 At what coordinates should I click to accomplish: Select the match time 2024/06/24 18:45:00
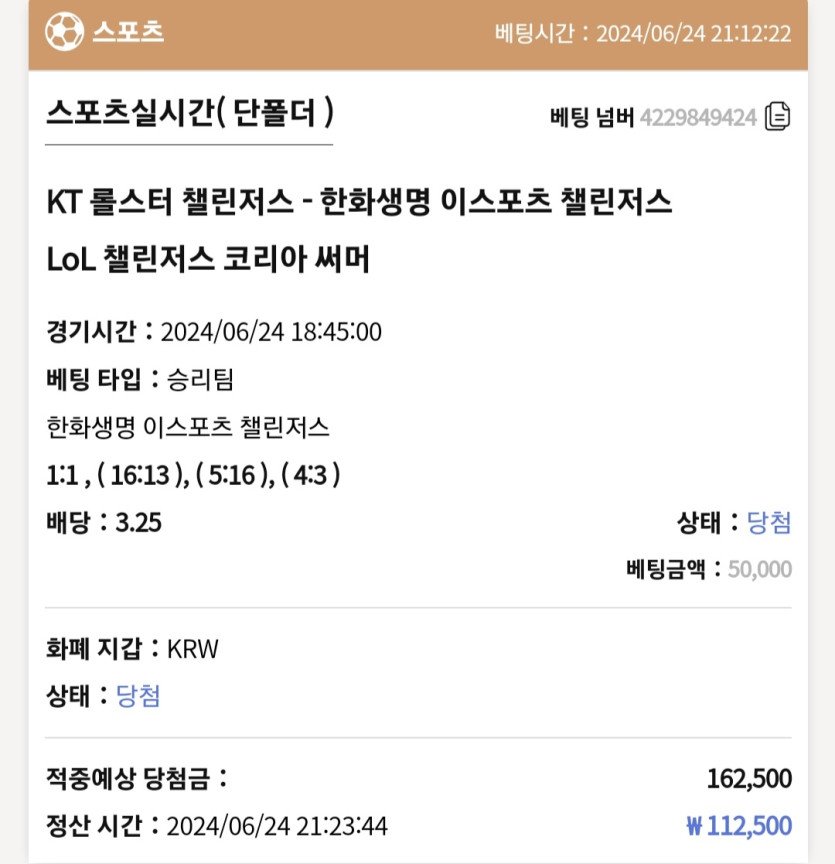click(271, 332)
